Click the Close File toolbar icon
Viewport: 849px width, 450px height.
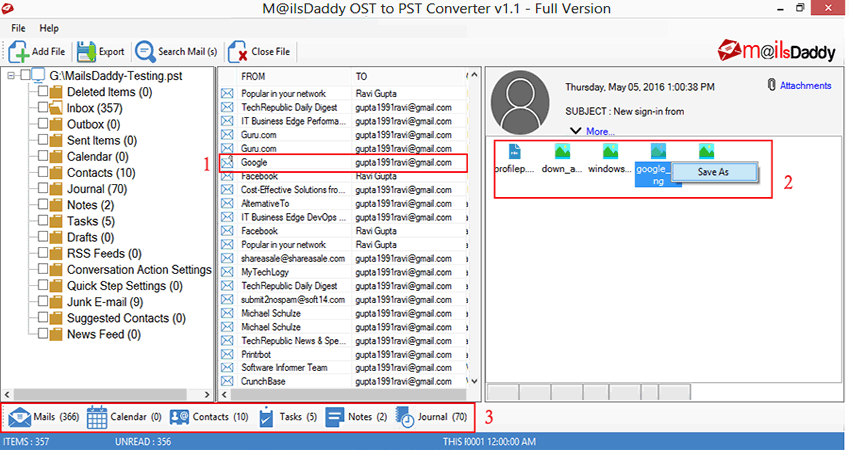238,52
